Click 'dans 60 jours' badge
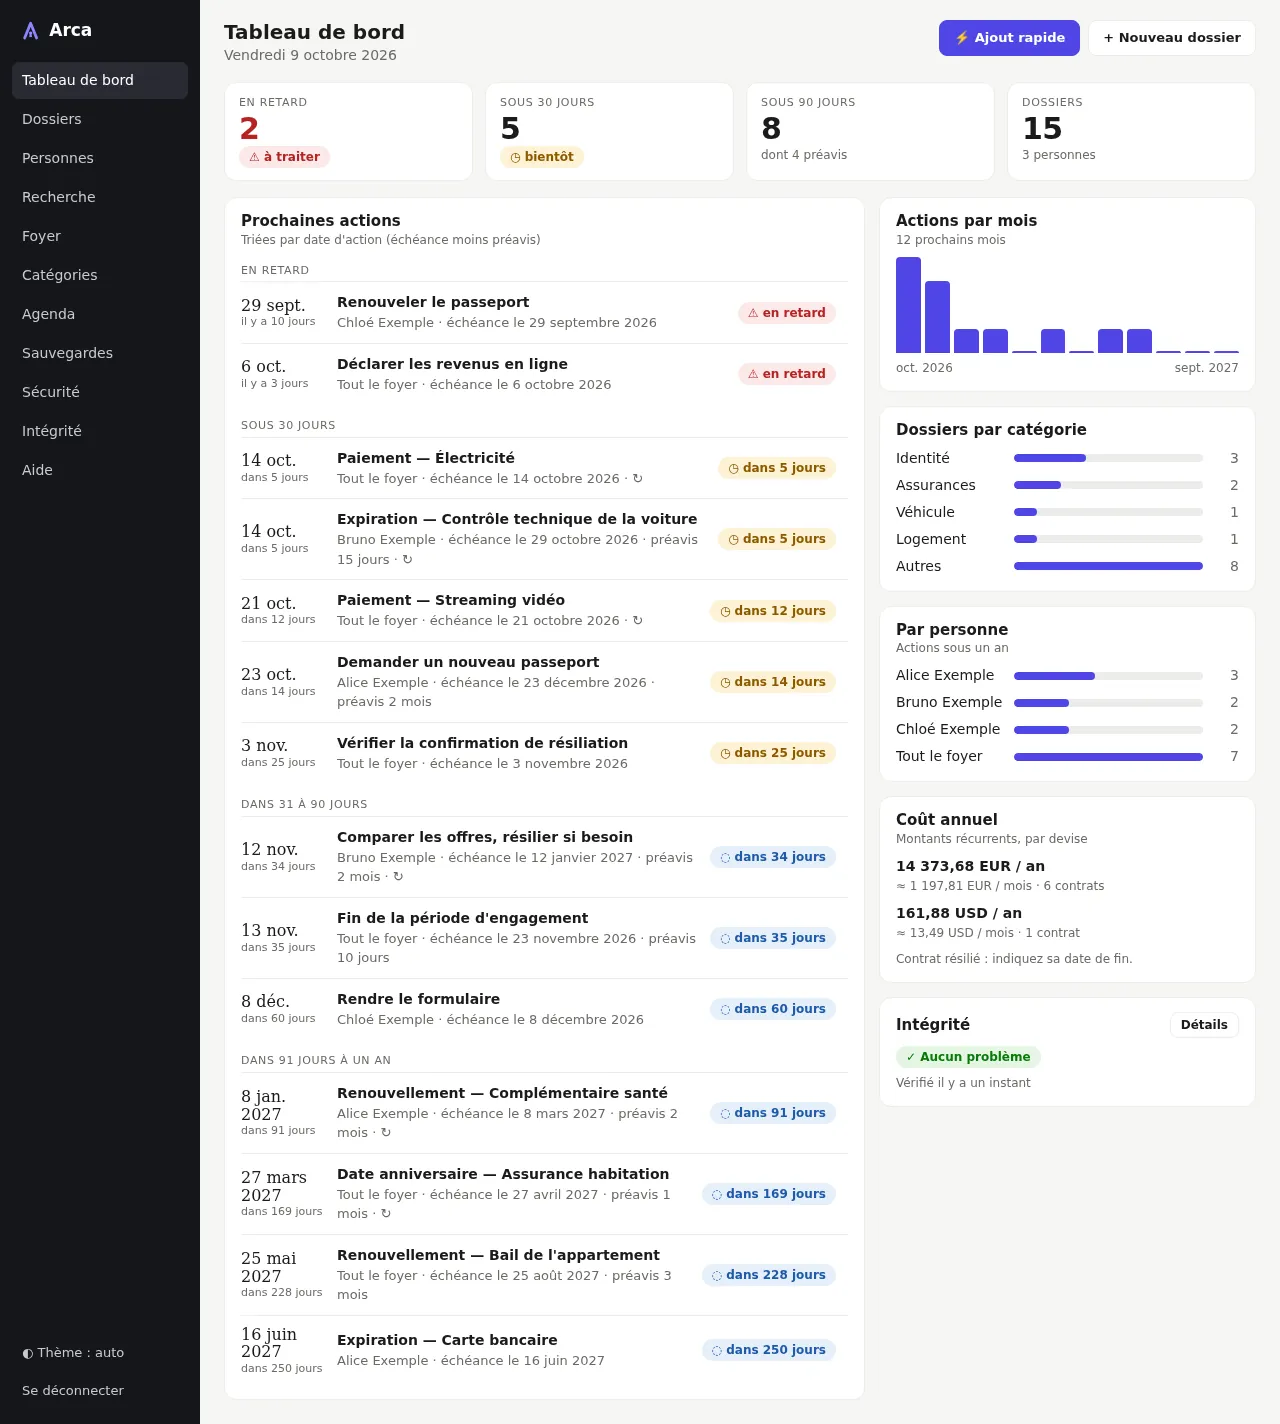The width and height of the screenshot is (1280, 1424). [x=773, y=1009]
